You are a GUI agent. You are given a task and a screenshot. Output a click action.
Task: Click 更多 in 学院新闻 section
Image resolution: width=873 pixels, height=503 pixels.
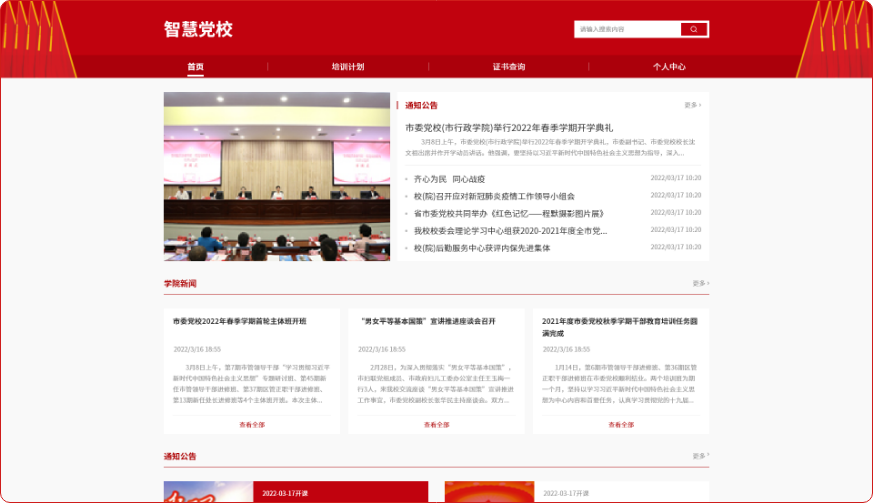tap(701, 283)
